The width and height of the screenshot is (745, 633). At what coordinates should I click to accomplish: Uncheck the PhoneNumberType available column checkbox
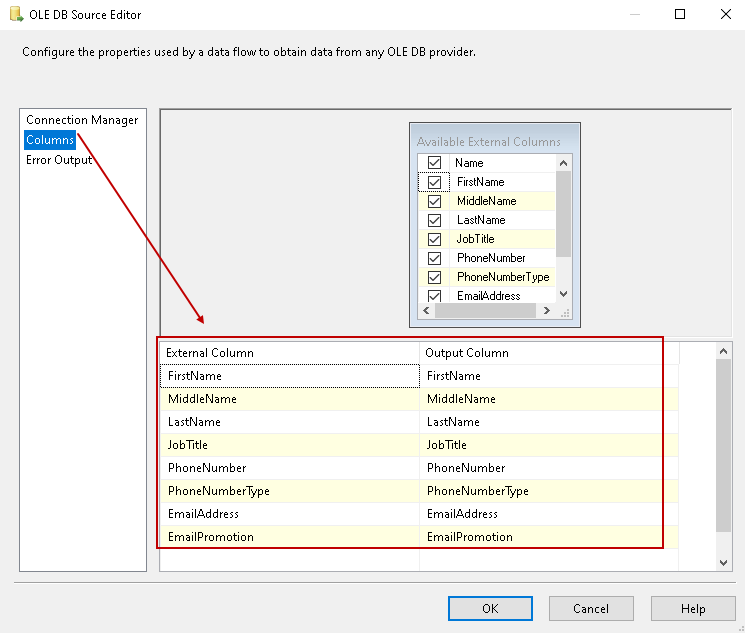pos(434,277)
